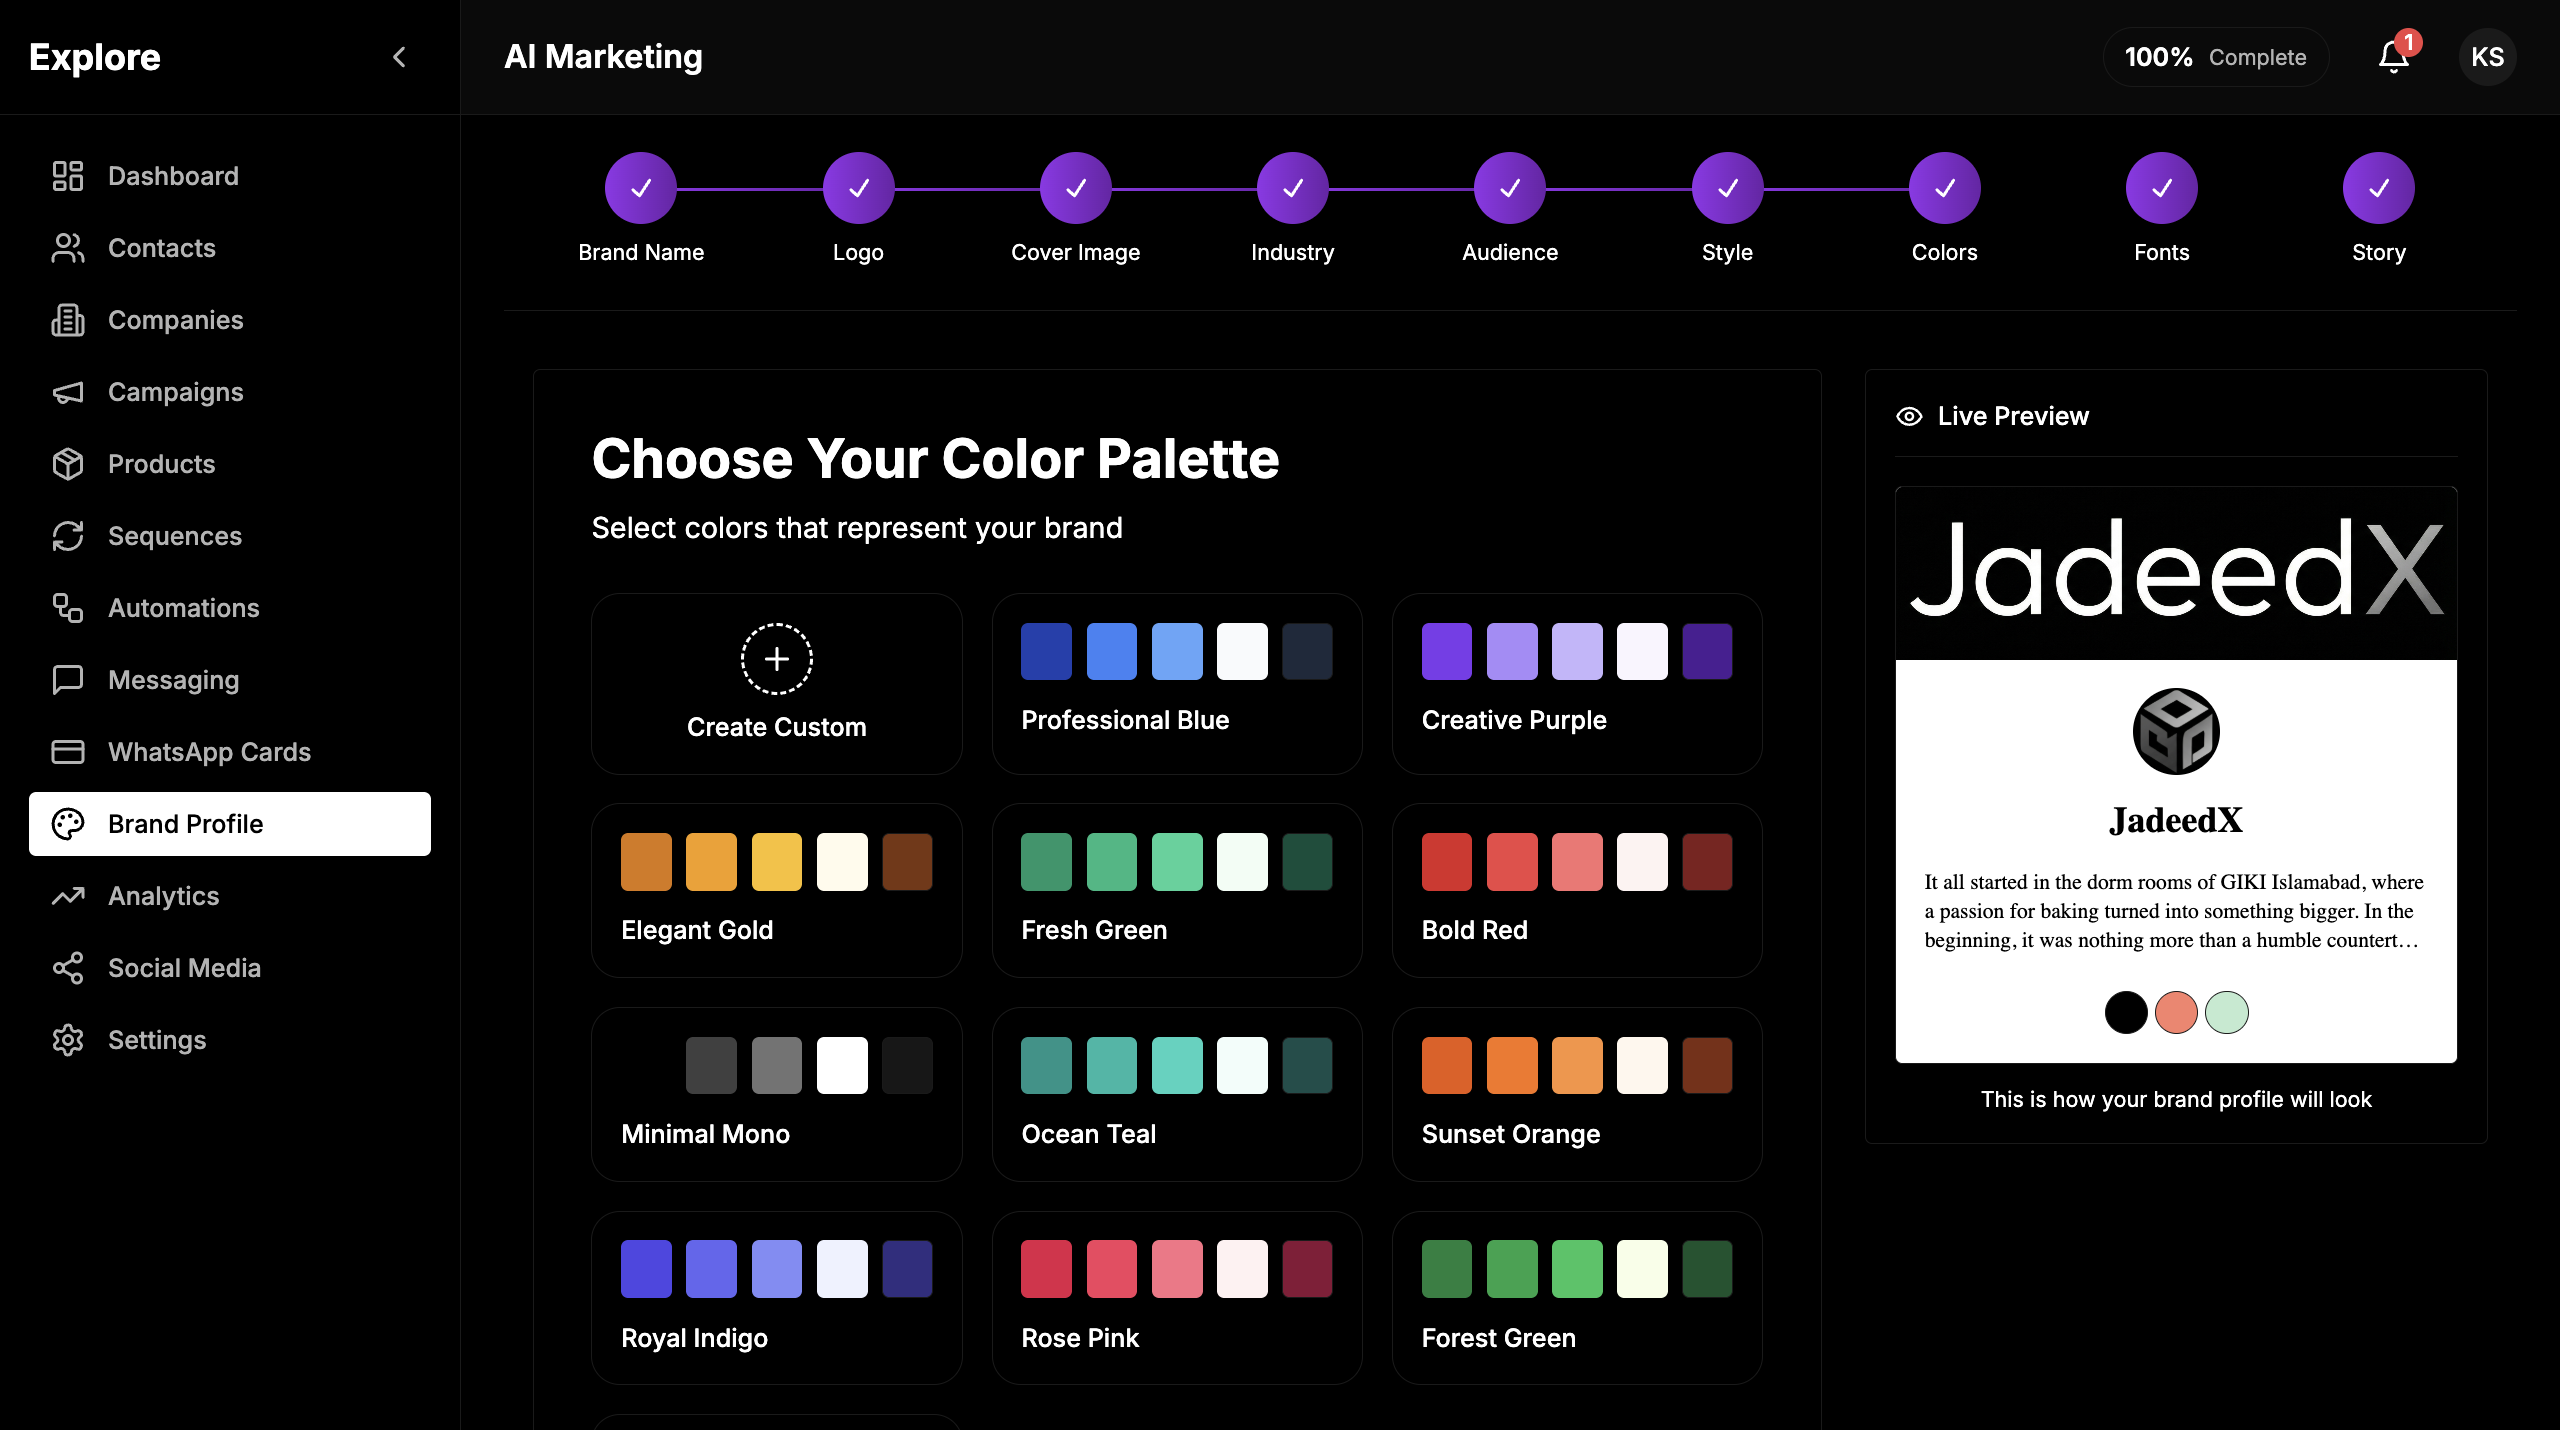
Task: Click the Social Media share icon
Action: (x=68, y=968)
